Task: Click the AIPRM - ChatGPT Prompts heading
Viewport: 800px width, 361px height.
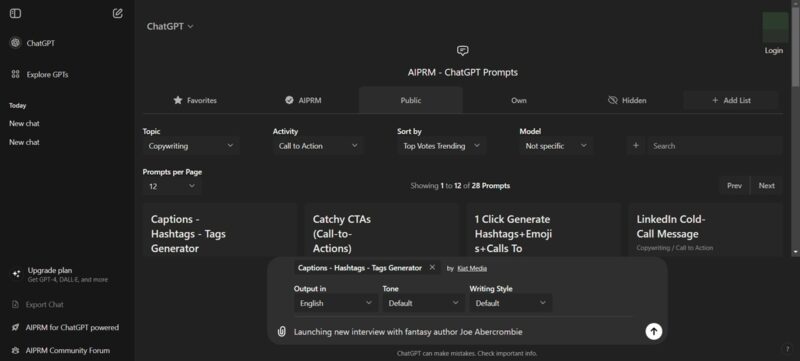Action: click(463, 72)
